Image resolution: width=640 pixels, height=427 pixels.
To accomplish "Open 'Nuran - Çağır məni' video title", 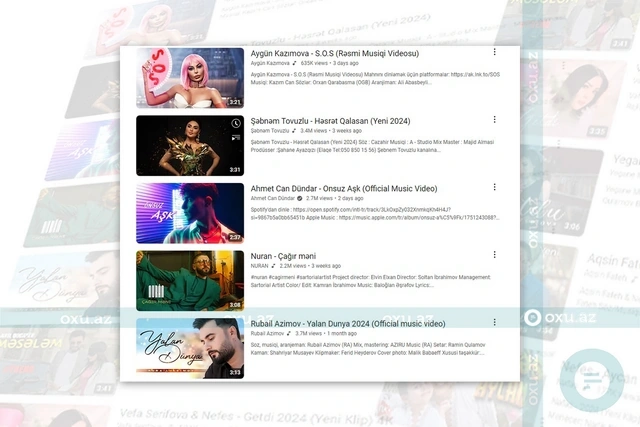I will pos(297,254).
